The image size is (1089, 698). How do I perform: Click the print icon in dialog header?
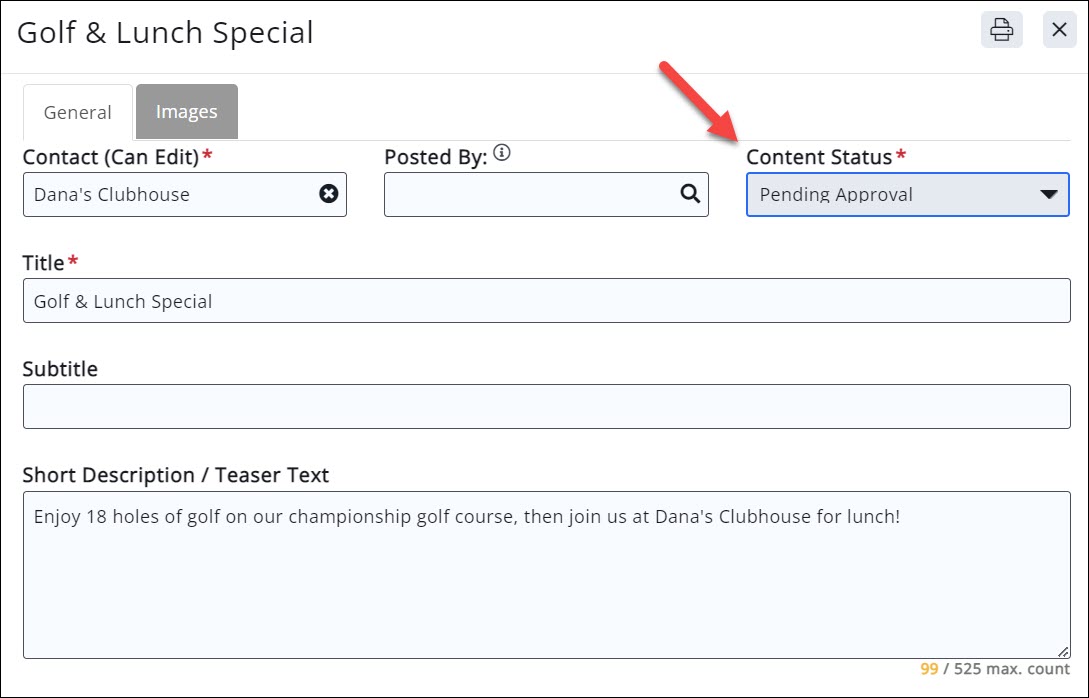pos(1001,30)
